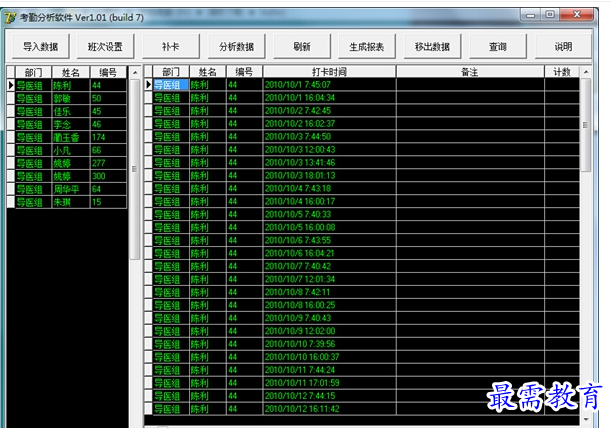Click the 补卡 button
The image size is (611, 428).
(x=171, y=47)
